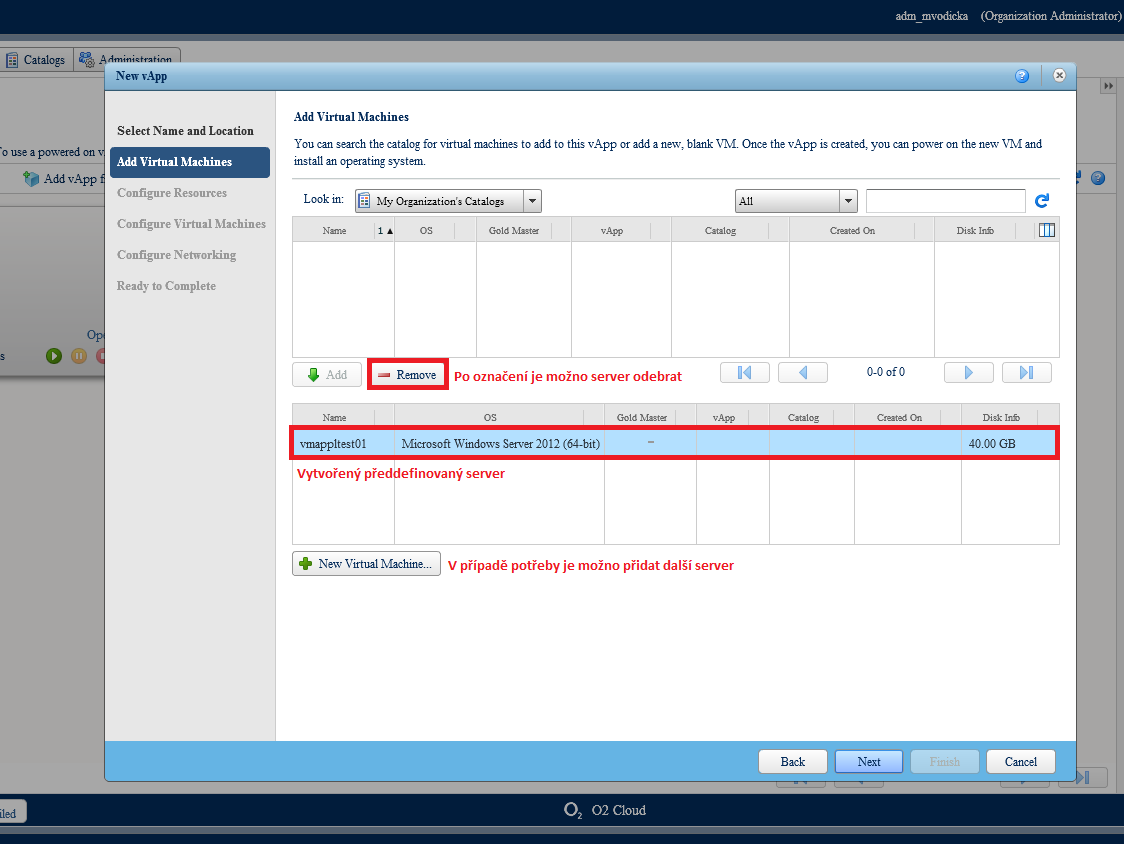This screenshot has height=844, width=1124.
Task: Click adm_mvodicka username in header
Action: tap(931, 16)
